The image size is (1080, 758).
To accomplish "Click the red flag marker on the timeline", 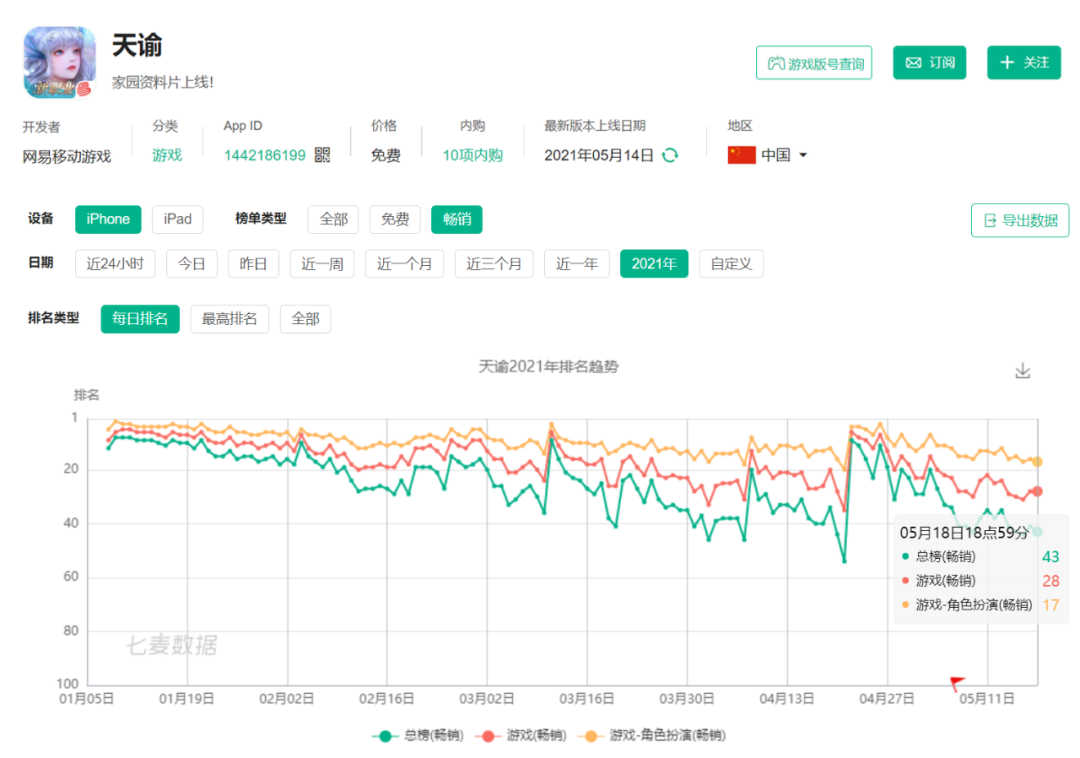I will [957, 683].
